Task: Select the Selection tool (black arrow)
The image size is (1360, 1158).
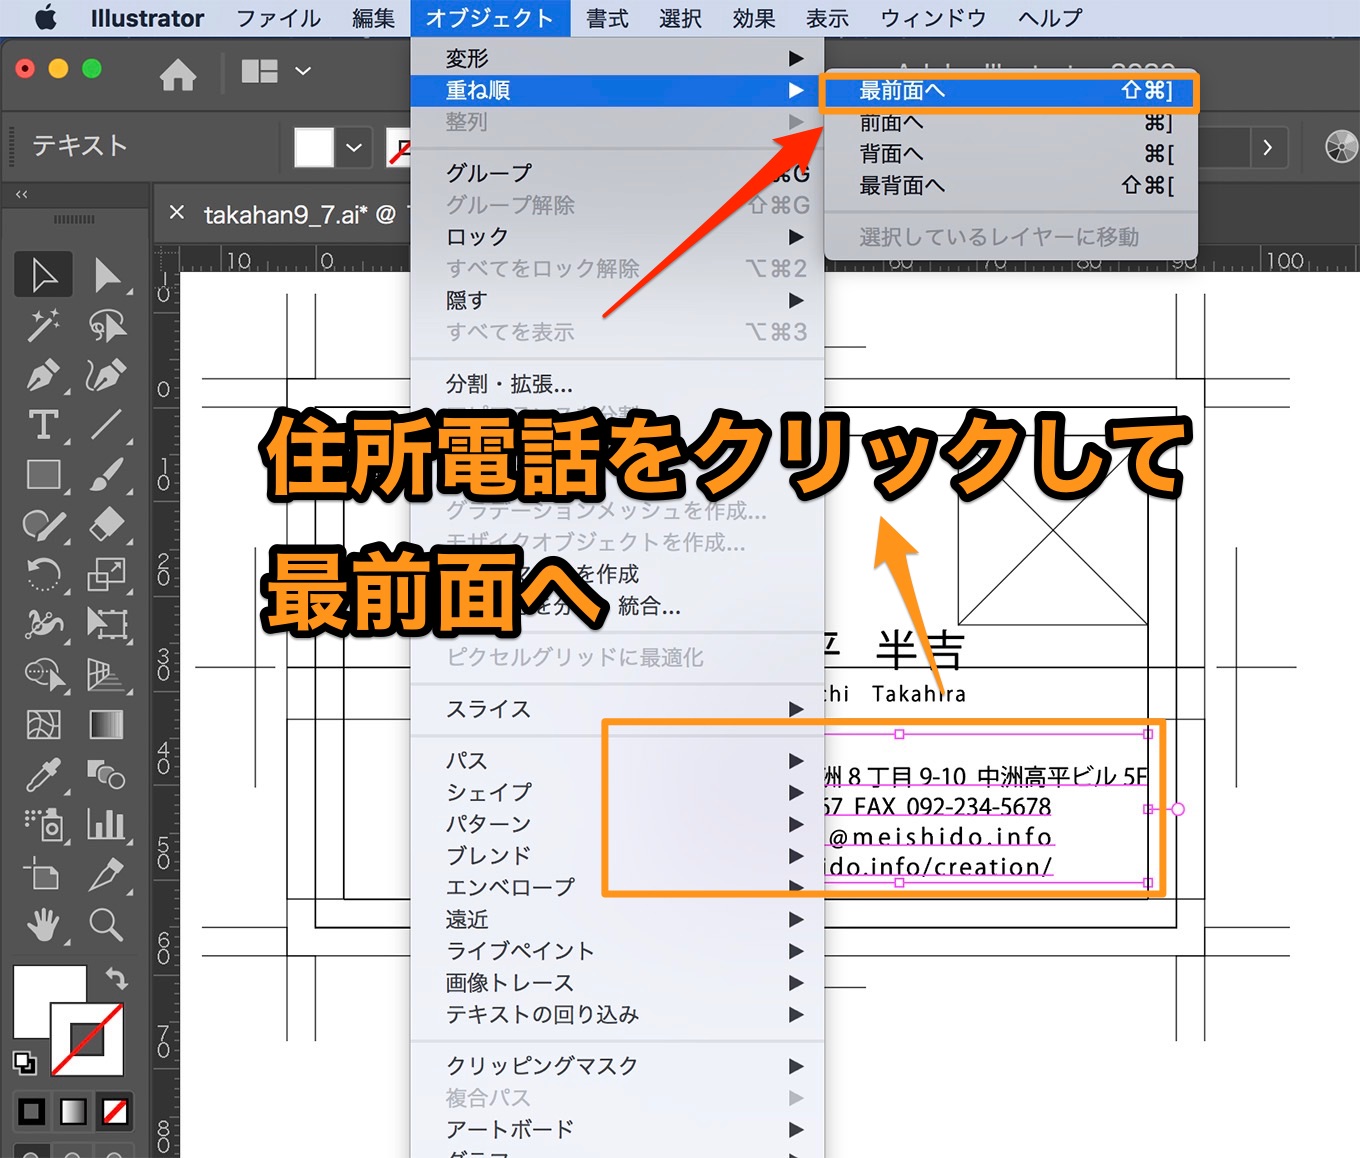Action: pyautogui.click(x=43, y=275)
